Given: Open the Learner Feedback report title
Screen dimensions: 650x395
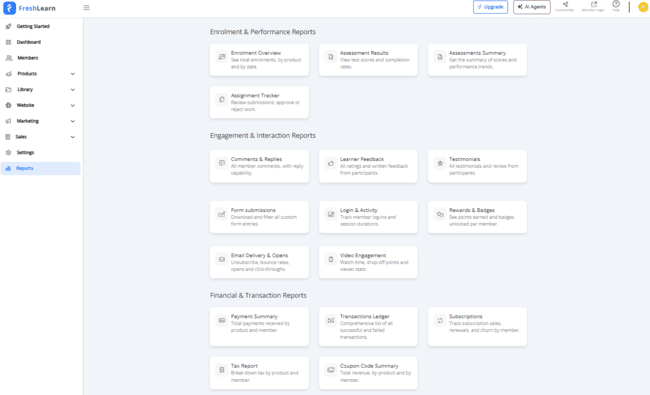Looking at the screenshot, I should coord(362,159).
